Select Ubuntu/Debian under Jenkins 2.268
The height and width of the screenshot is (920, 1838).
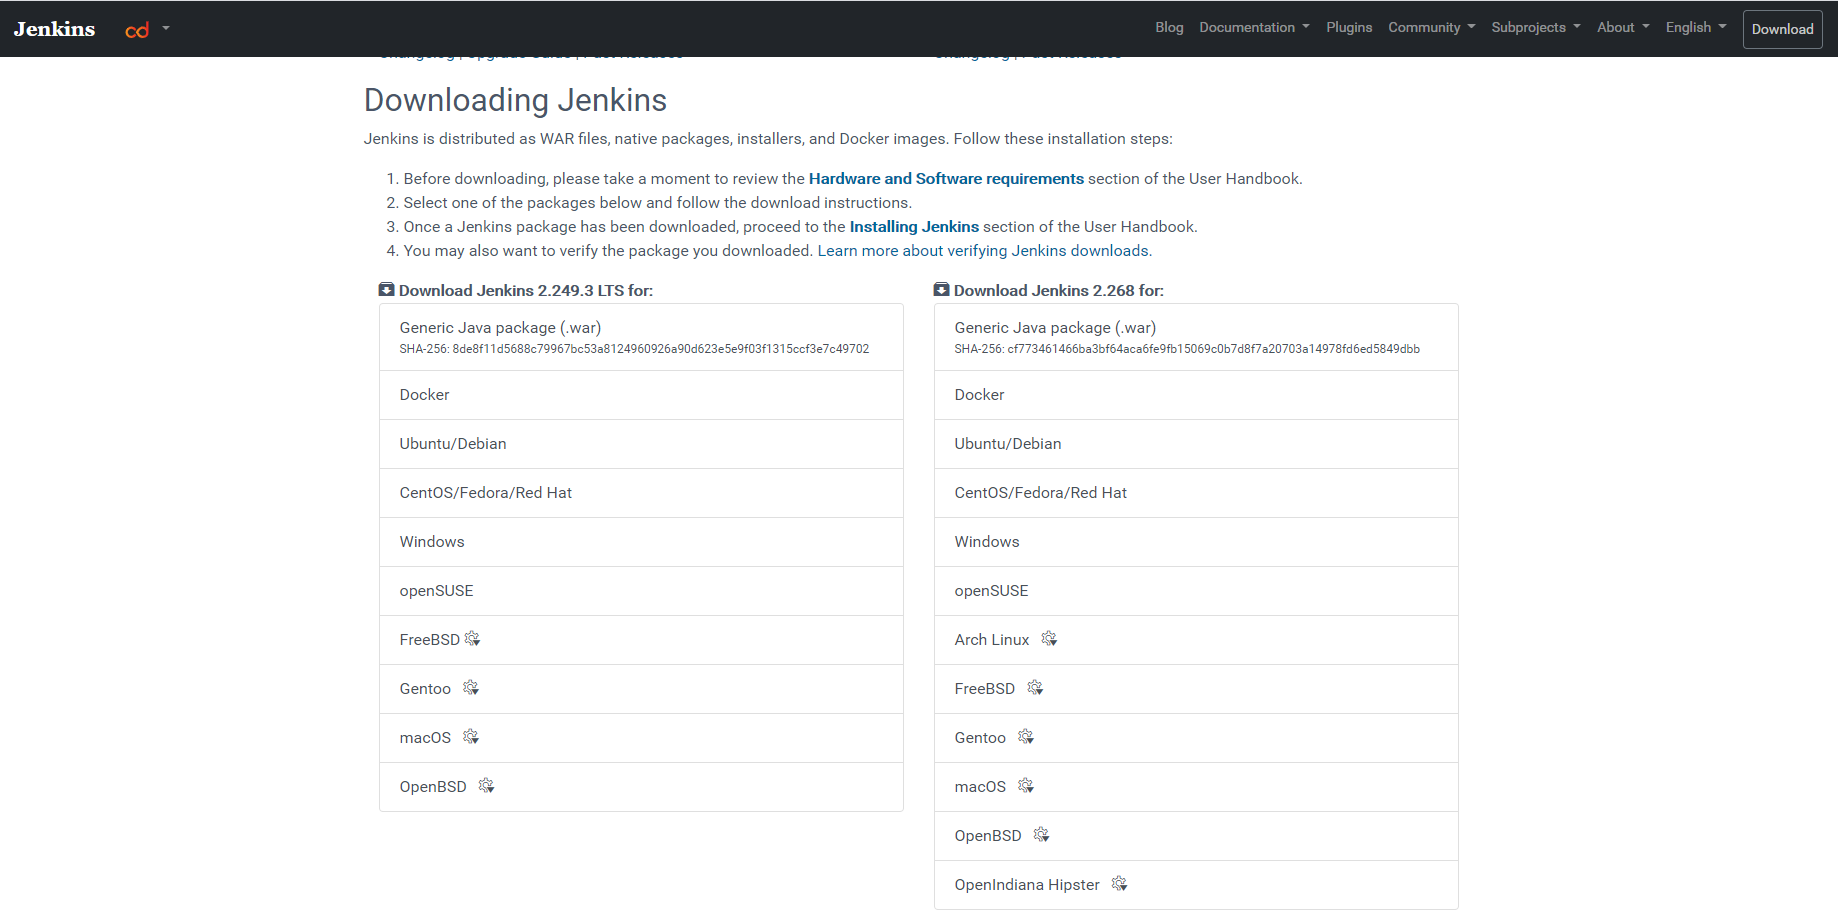coord(1196,444)
